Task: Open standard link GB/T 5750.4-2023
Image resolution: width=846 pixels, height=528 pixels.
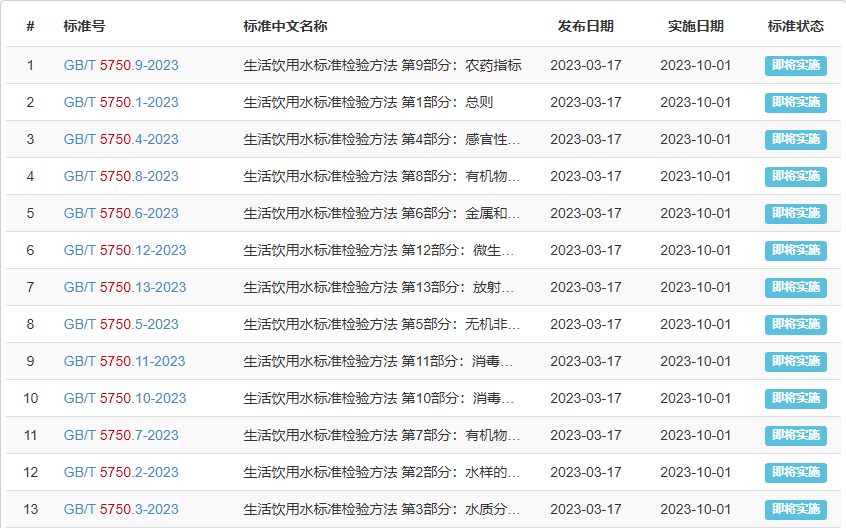Action: [121, 139]
